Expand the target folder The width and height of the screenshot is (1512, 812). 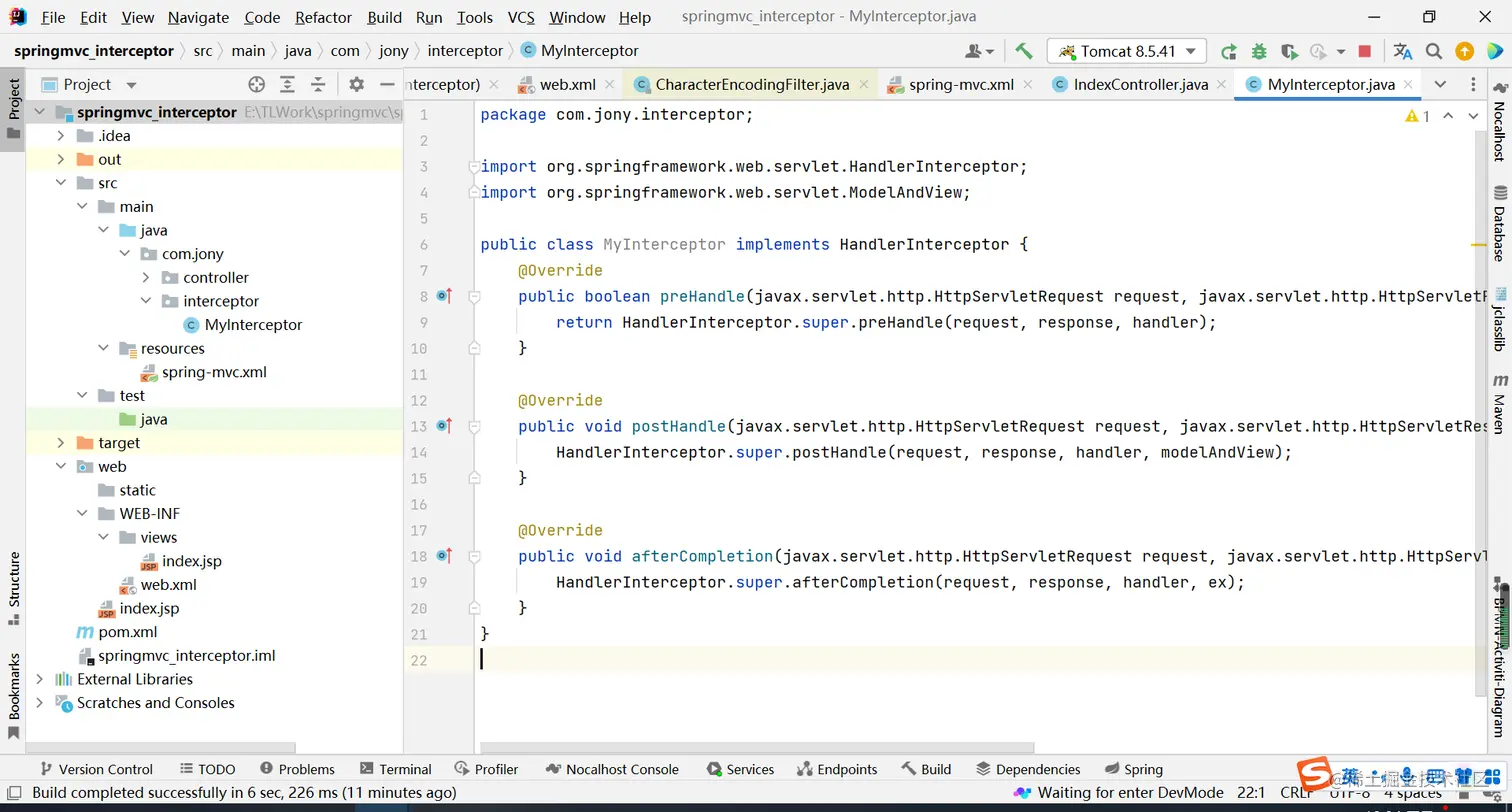click(x=62, y=442)
